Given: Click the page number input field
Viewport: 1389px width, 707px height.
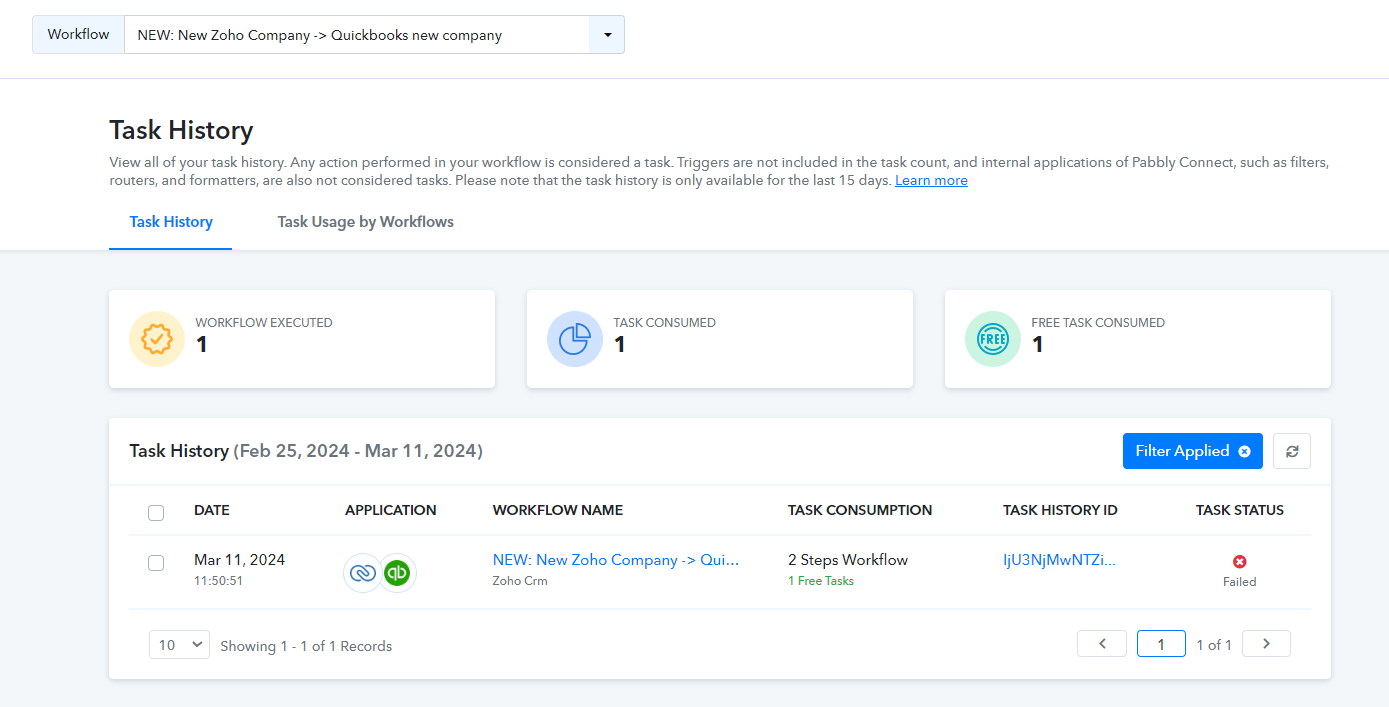Looking at the screenshot, I should 1161,644.
